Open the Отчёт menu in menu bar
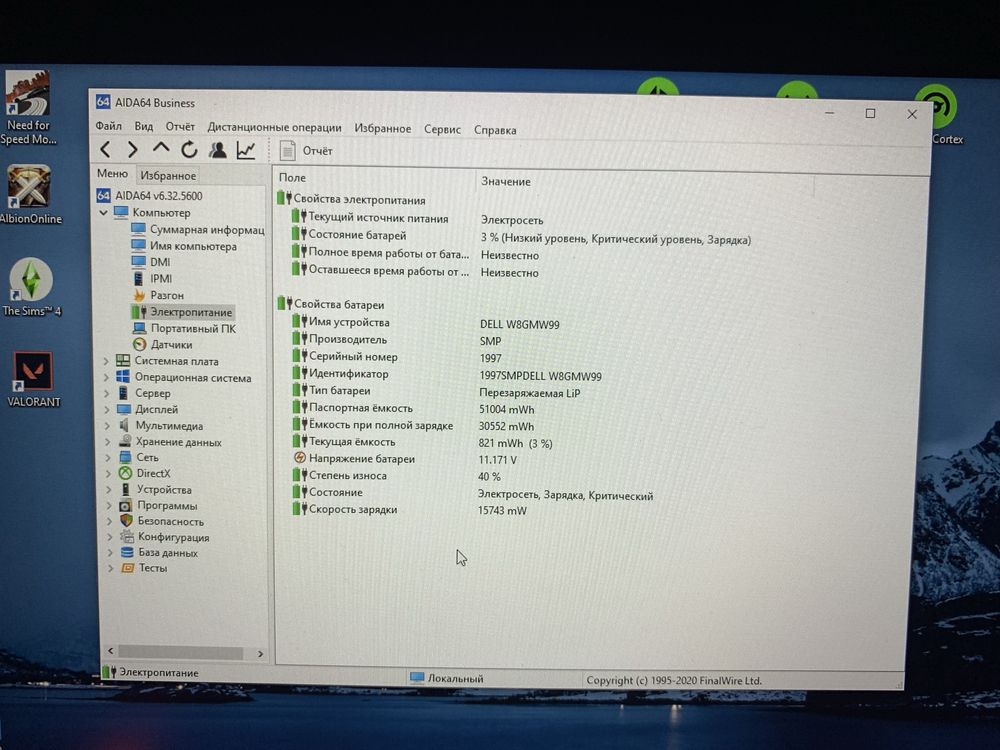The width and height of the screenshot is (1000, 750). 180,127
